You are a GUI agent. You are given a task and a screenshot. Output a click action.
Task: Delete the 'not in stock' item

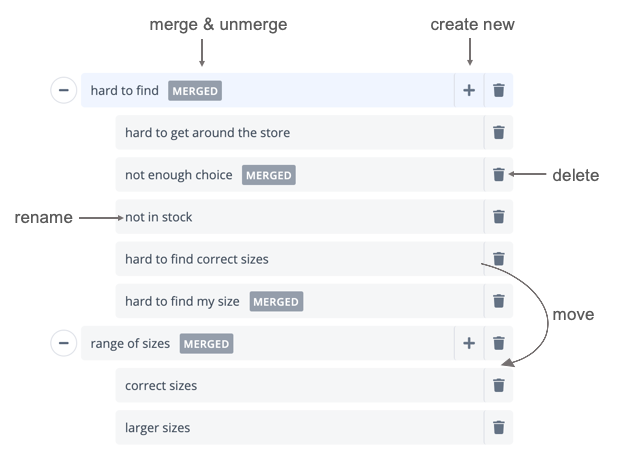[x=499, y=217]
